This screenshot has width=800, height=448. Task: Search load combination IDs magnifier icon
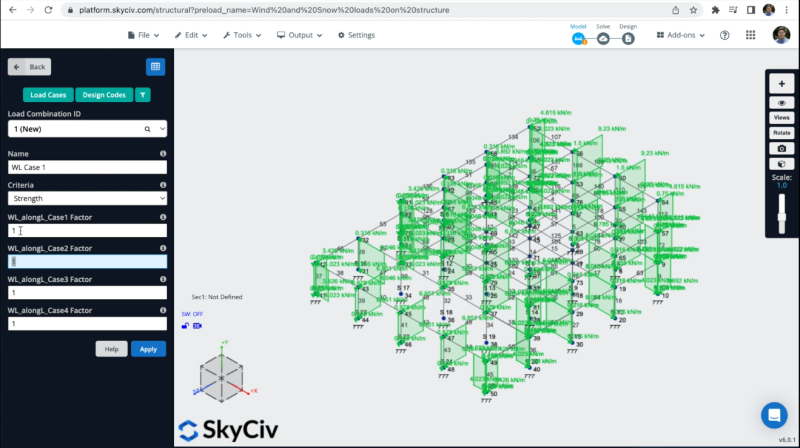[x=147, y=129]
